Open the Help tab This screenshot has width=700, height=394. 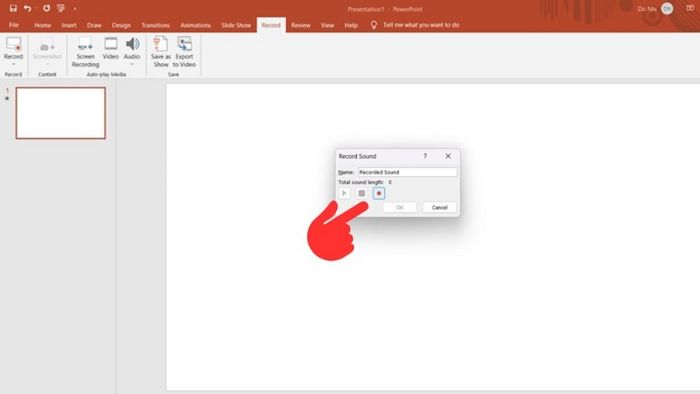[x=351, y=25]
